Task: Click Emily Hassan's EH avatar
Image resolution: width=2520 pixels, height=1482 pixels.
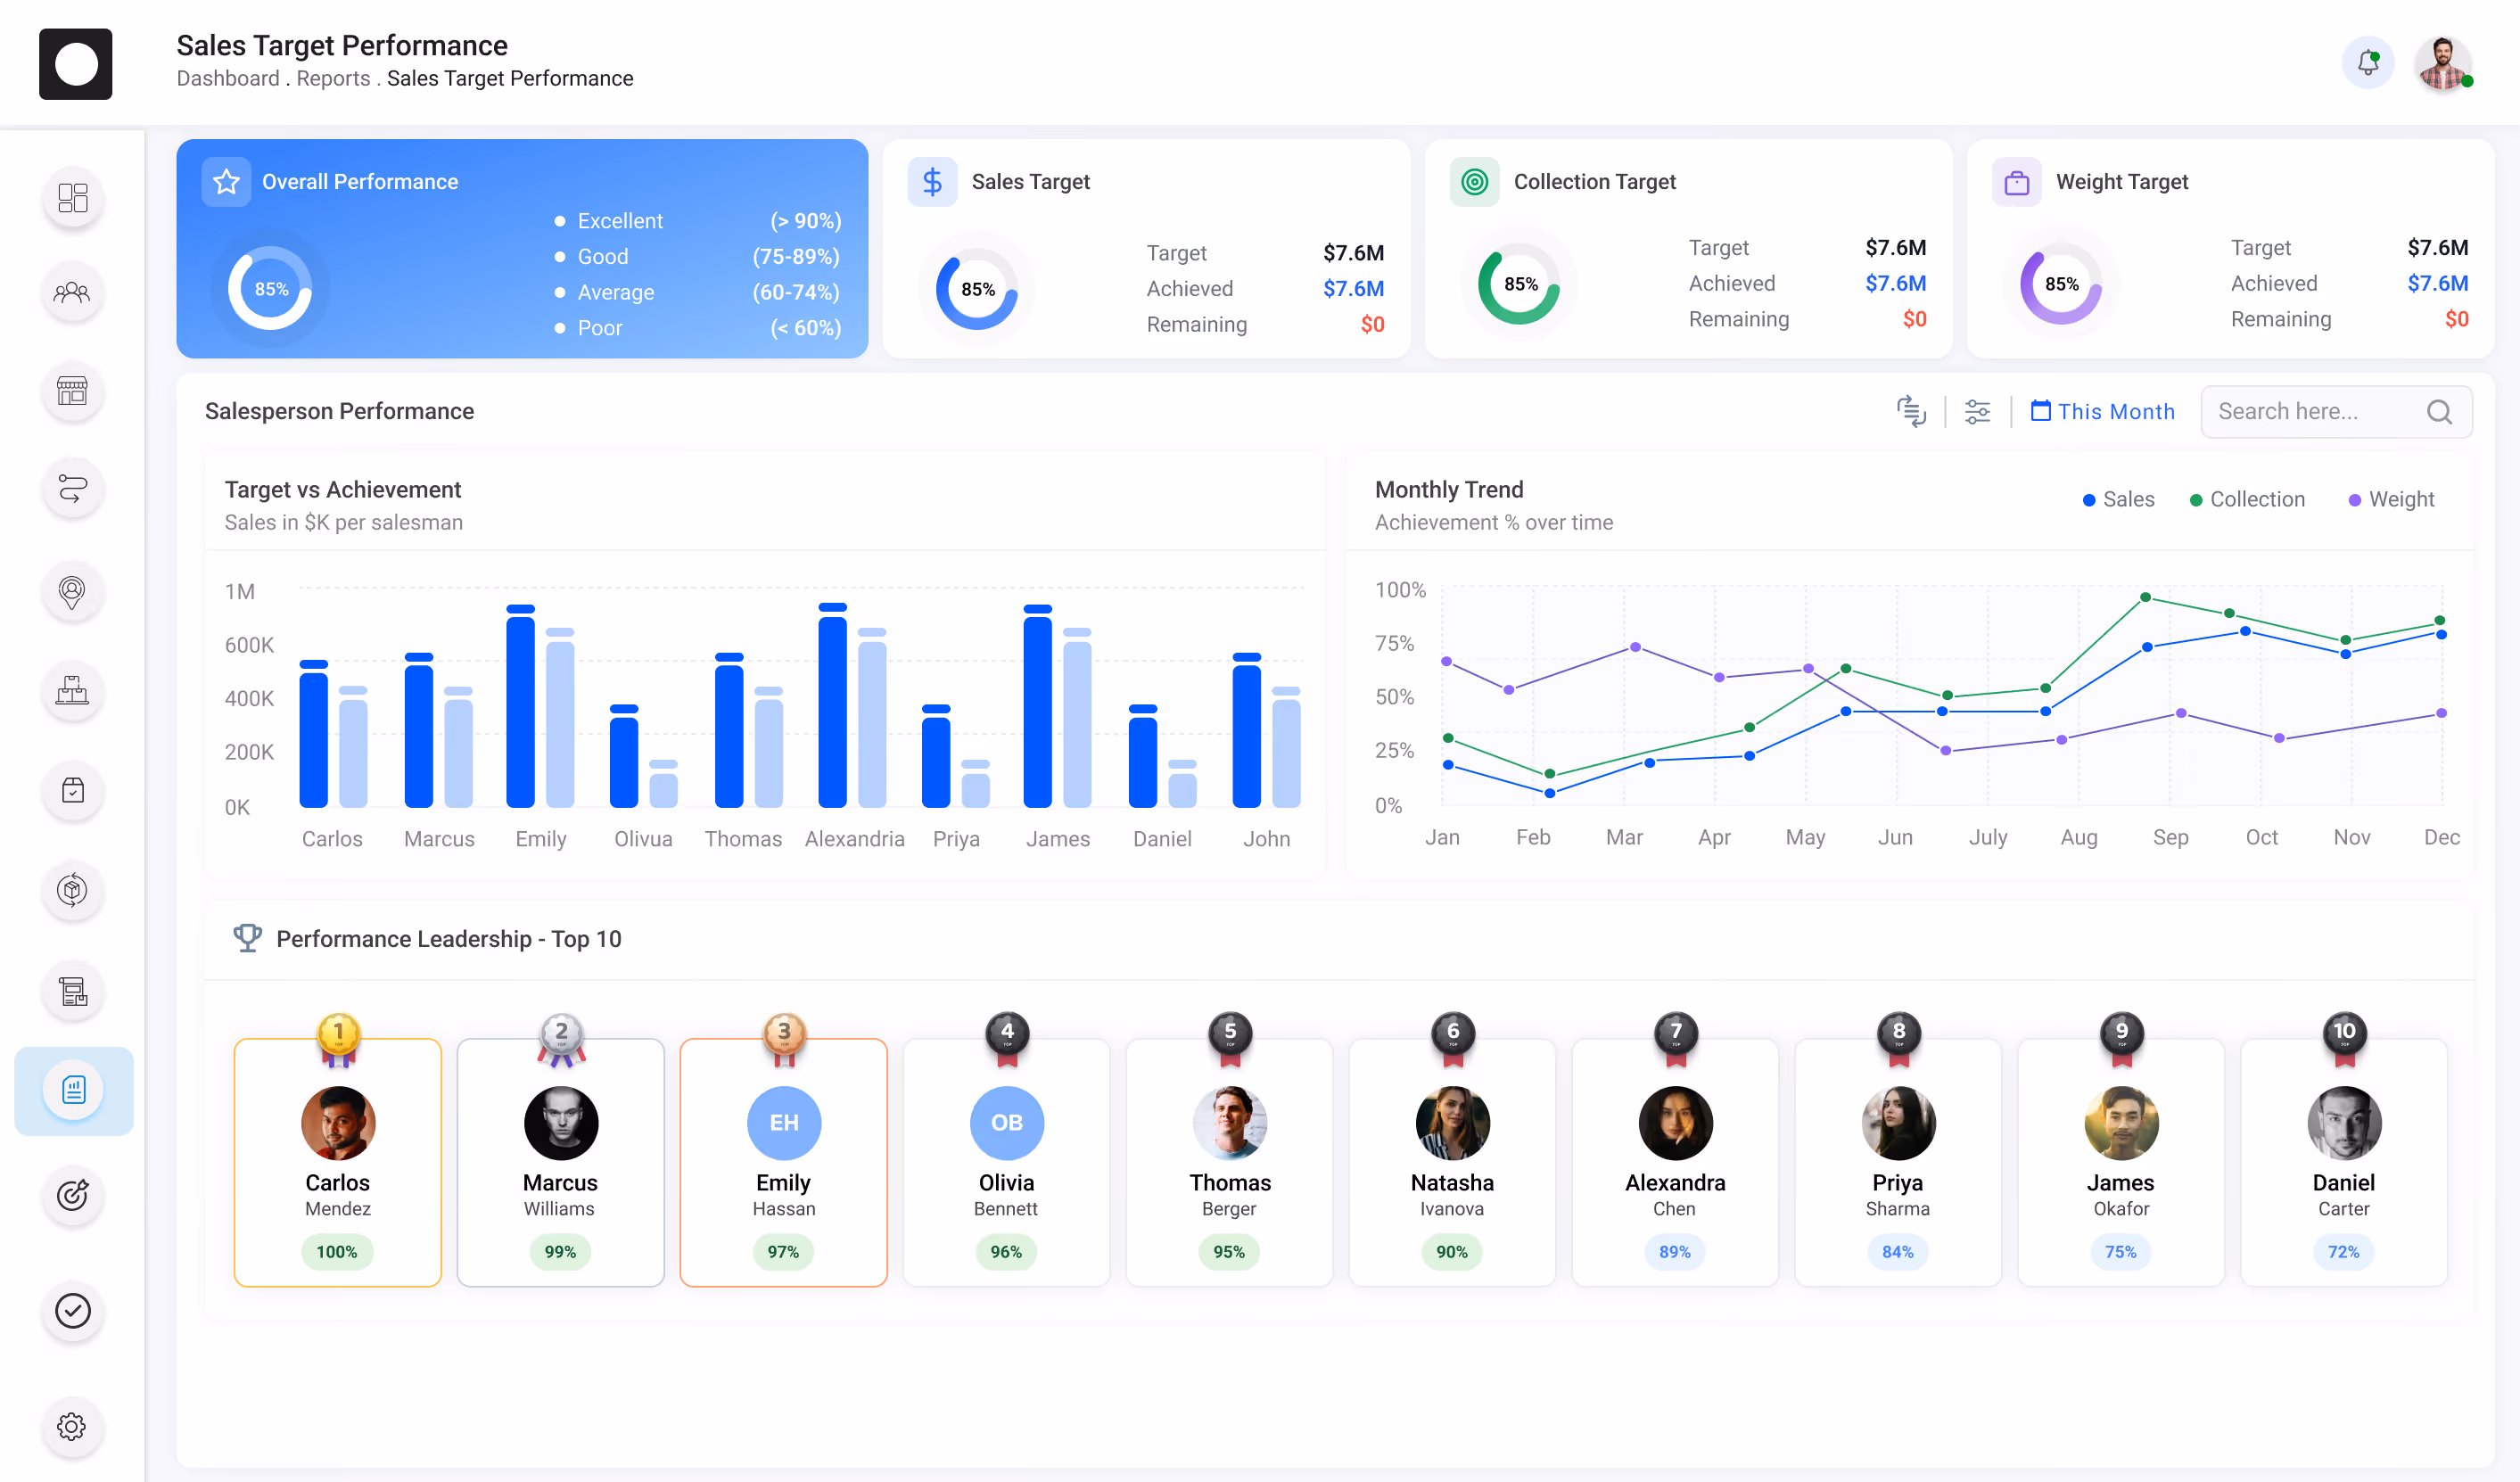Action: pyautogui.click(x=784, y=1123)
